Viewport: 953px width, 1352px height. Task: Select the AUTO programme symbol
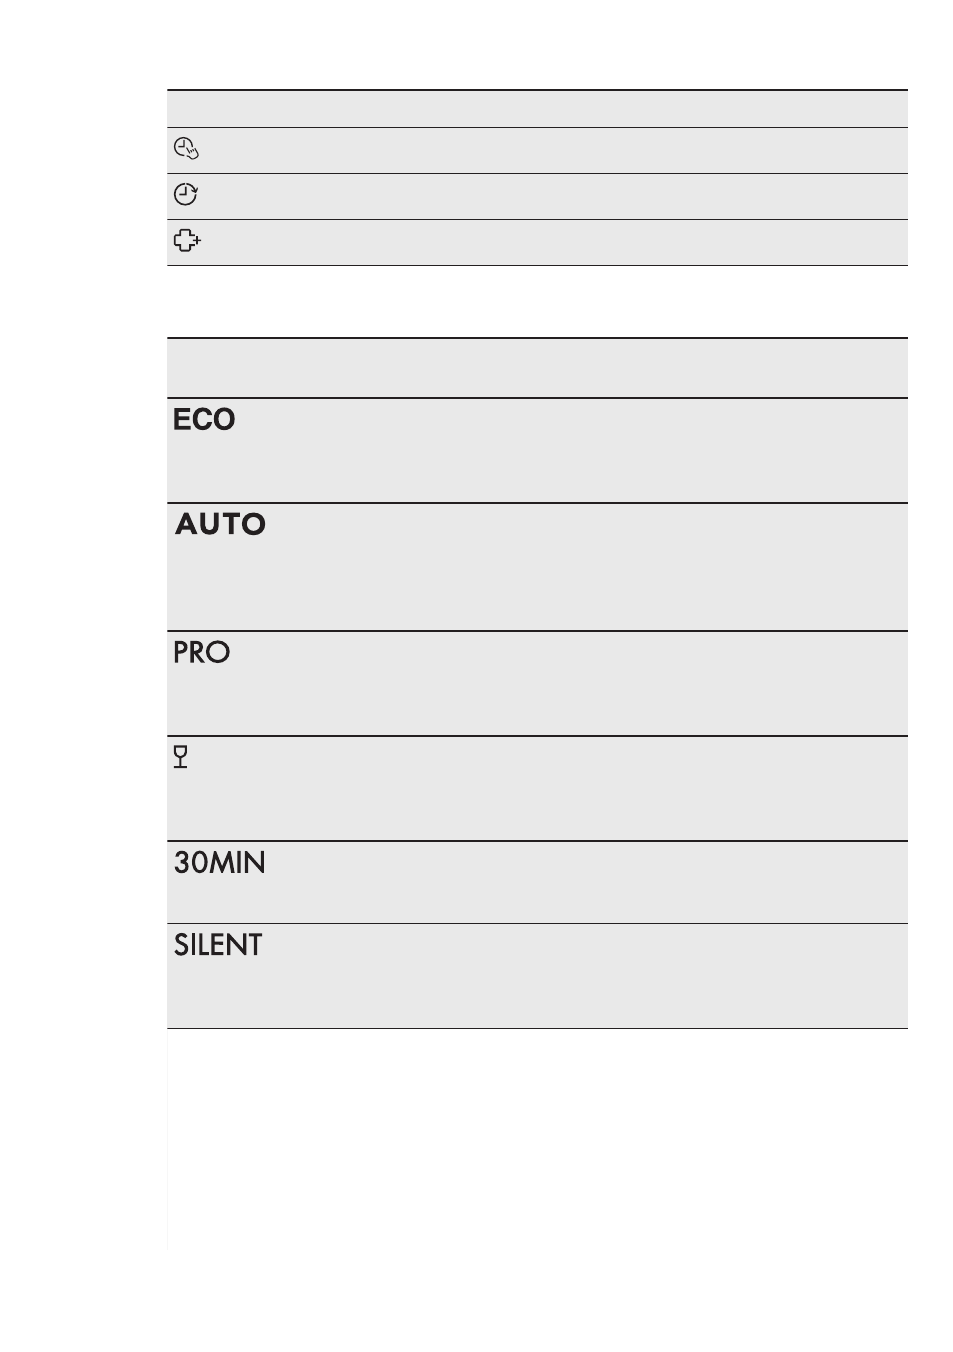click(220, 524)
